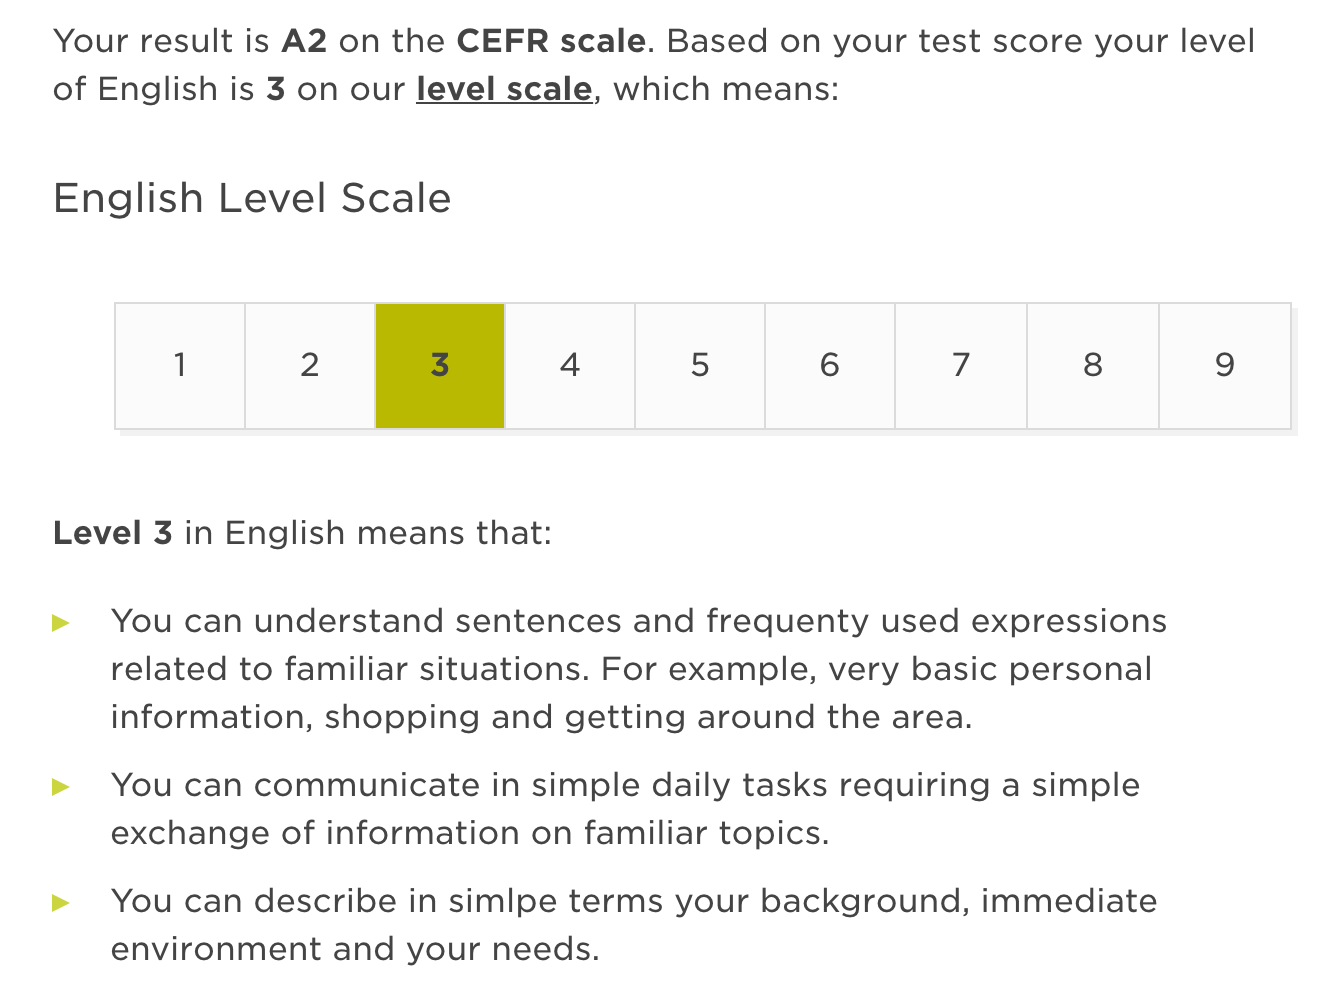Open the underlined level scale link
Screen dimensions: 1340x1004
click(x=504, y=89)
